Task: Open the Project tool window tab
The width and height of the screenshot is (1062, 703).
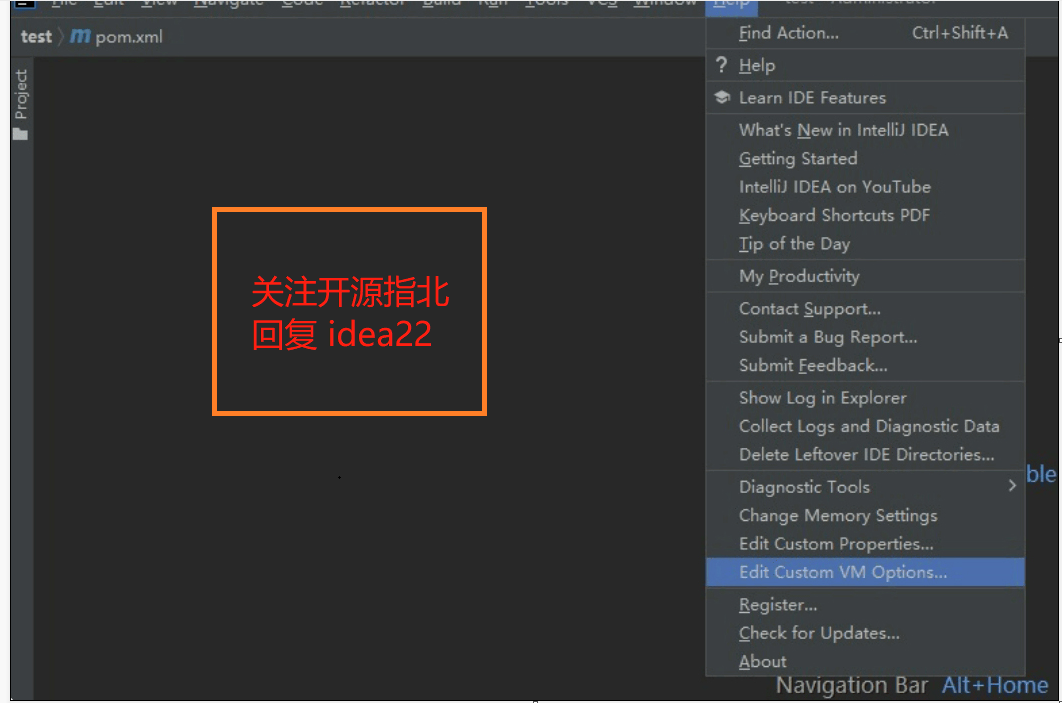Action: point(21,94)
